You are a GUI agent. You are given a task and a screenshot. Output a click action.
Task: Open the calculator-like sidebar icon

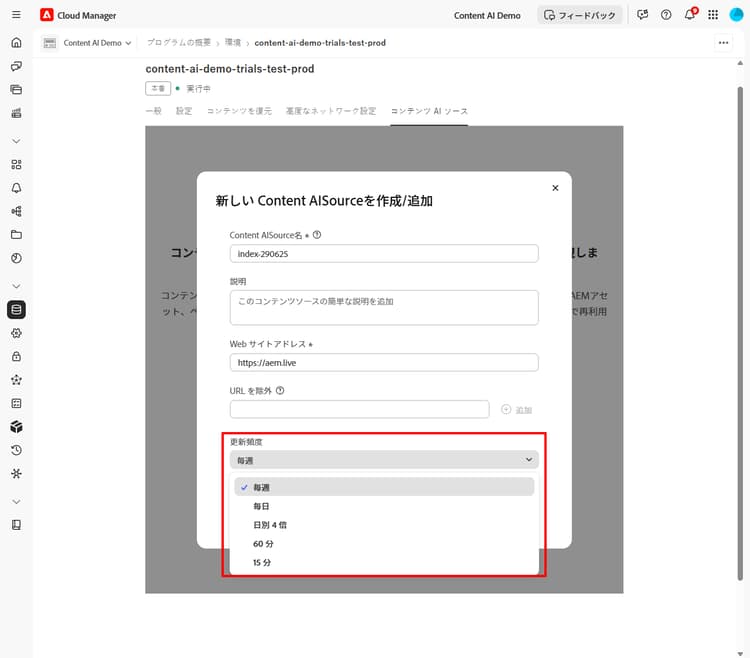coord(16,404)
